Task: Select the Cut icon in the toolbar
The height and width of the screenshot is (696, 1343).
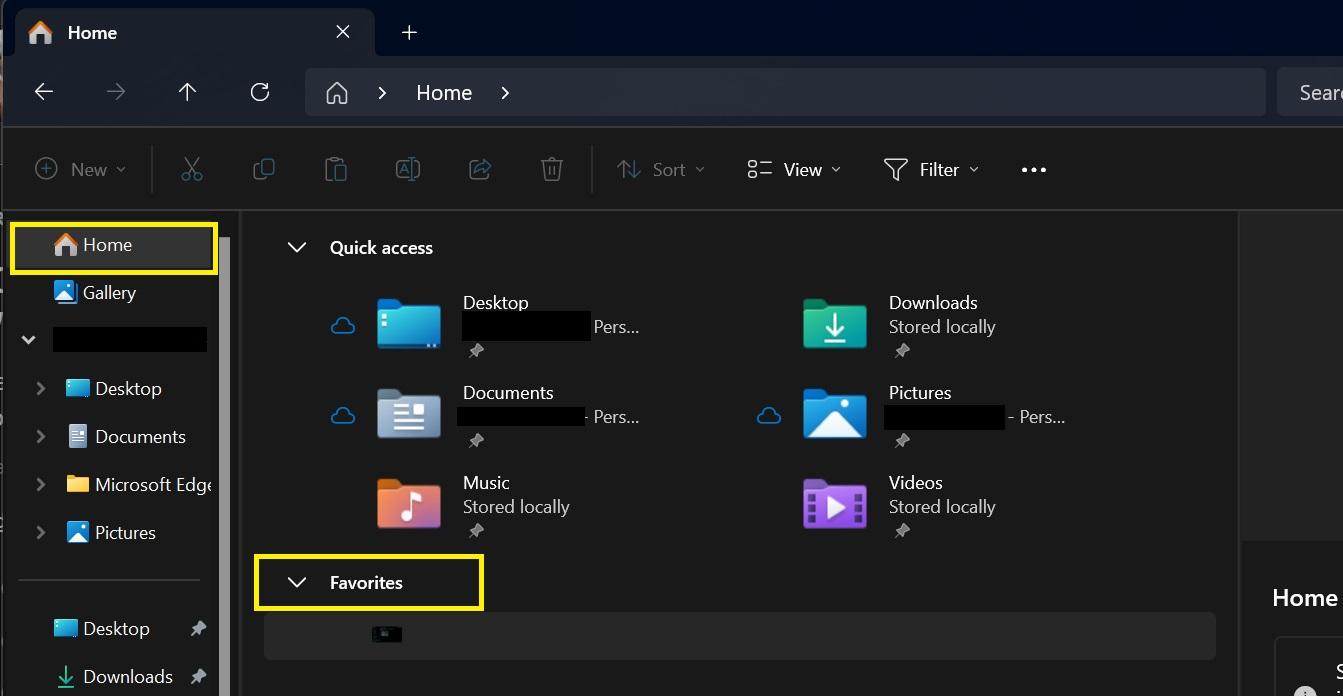Action: tap(192, 169)
